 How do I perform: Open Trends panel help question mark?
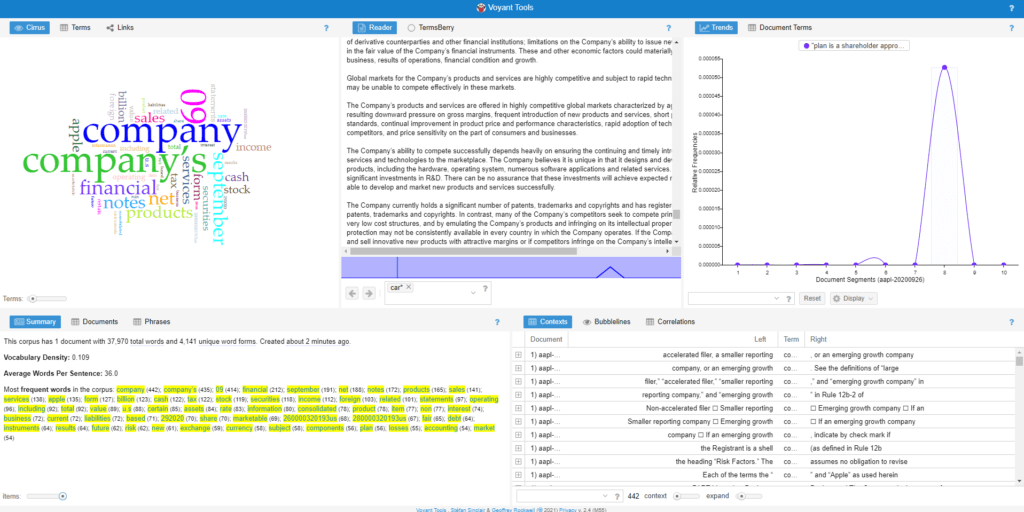click(x=1011, y=28)
